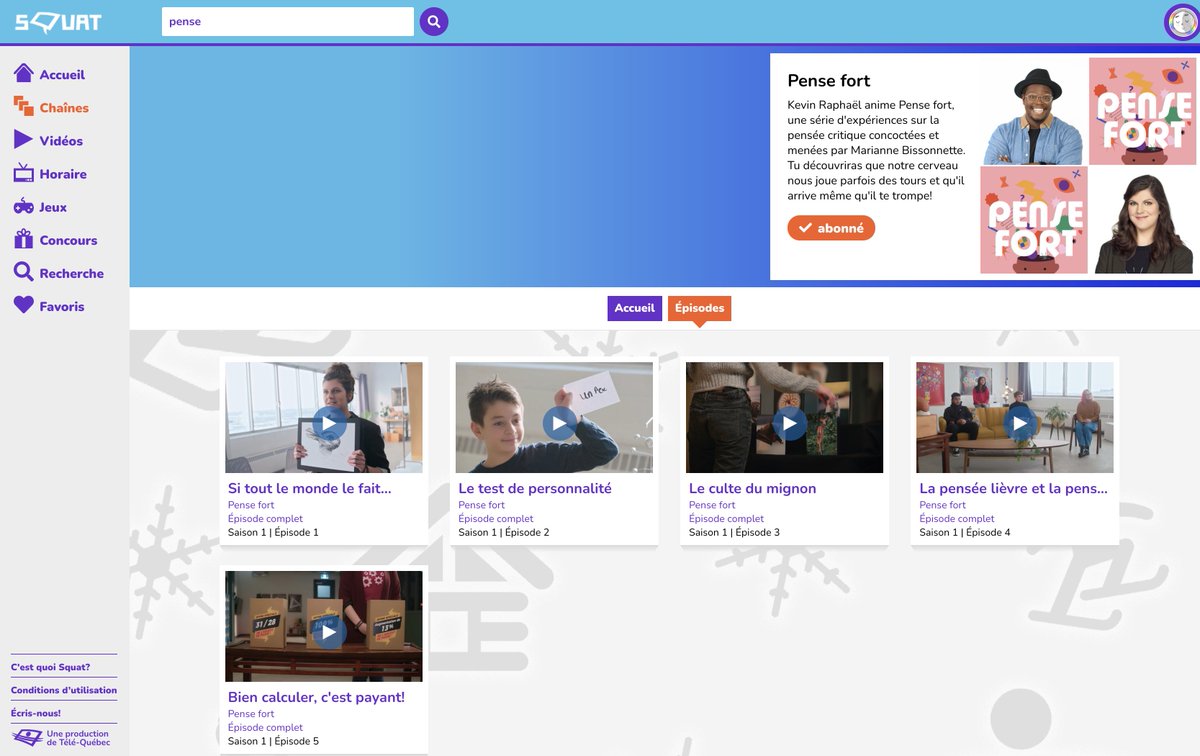Click Pense fort link under Le culte du mignon
This screenshot has height=756, width=1200.
(x=712, y=505)
